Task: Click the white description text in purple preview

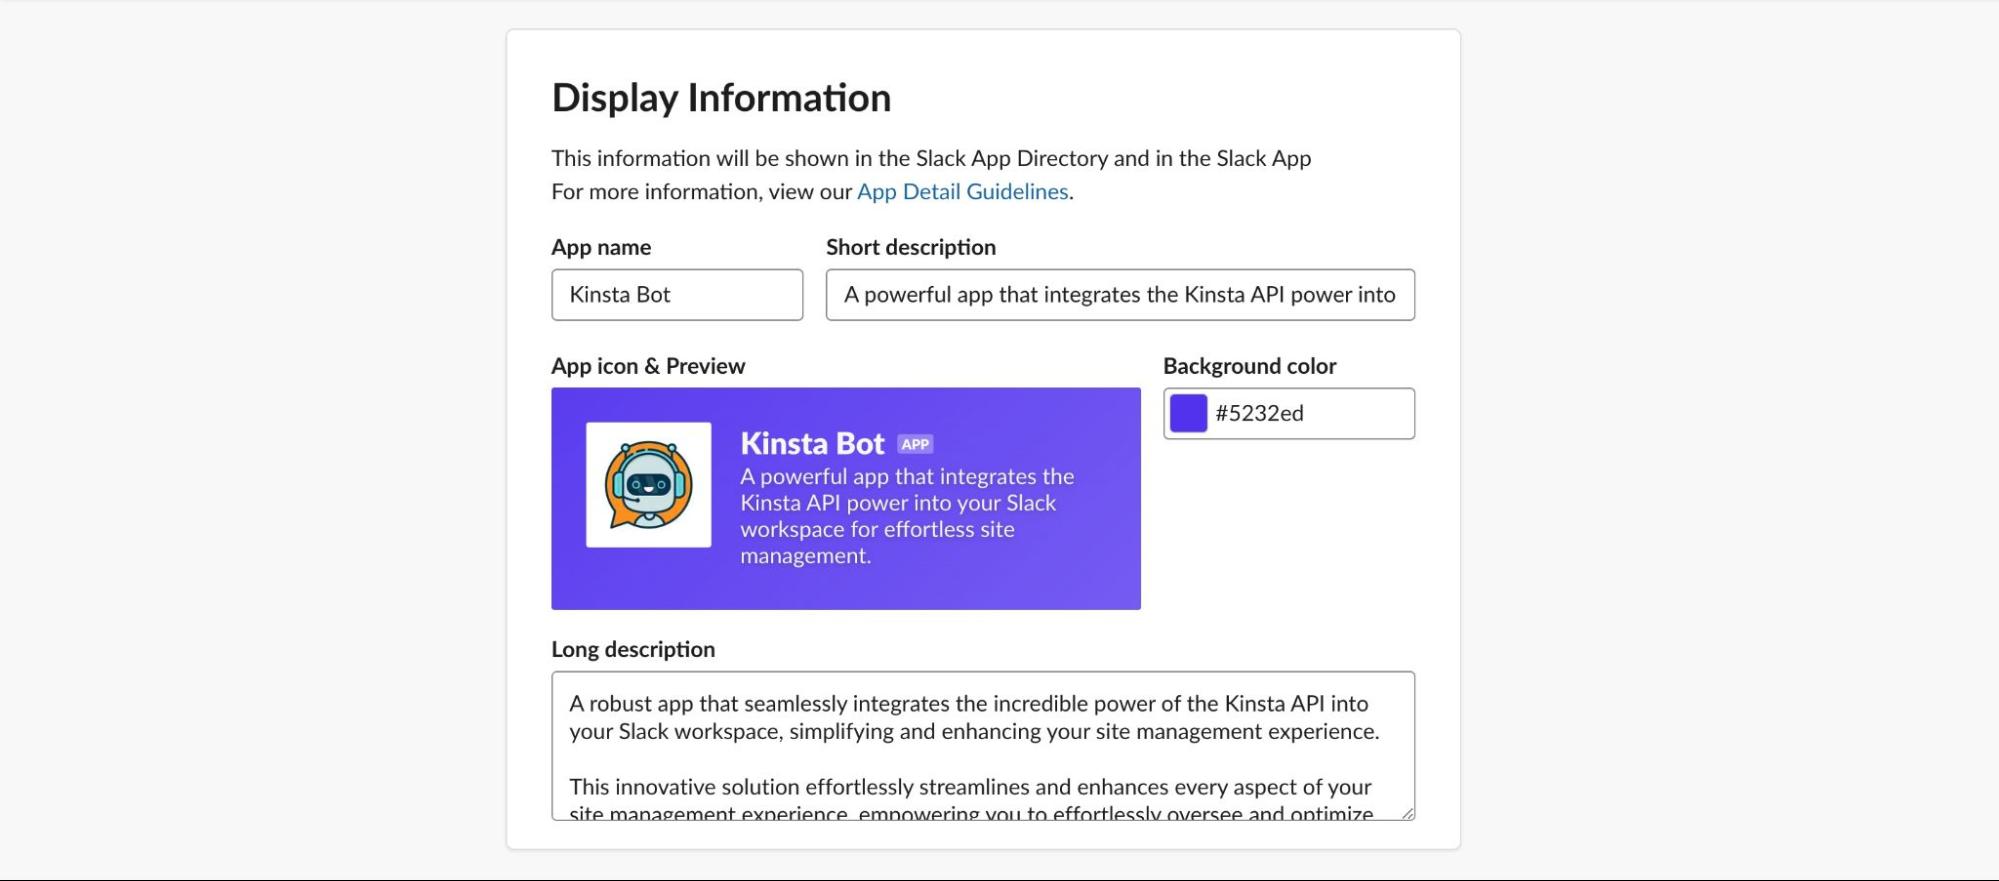Action: (906, 516)
